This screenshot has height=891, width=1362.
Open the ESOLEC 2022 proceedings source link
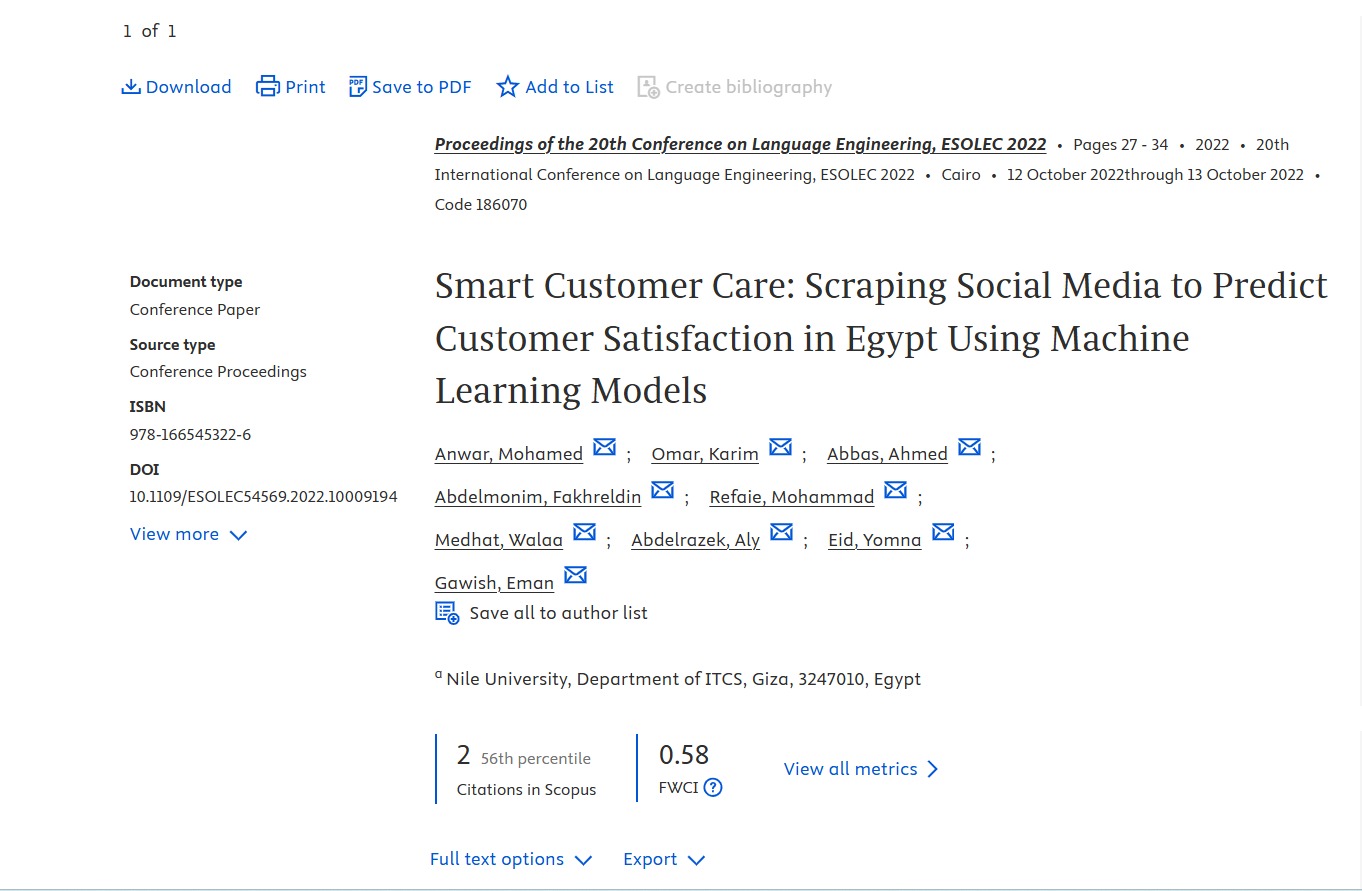point(740,144)
